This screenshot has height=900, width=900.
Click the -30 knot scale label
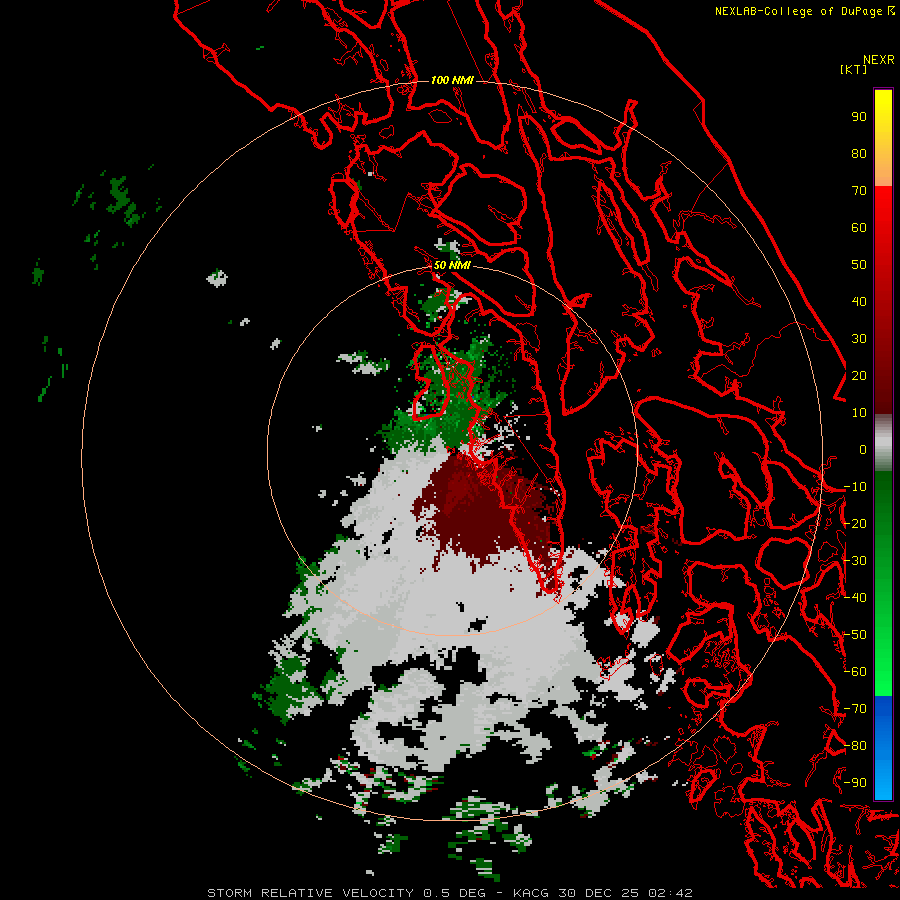pyautogui.click(x=855, y=561)
